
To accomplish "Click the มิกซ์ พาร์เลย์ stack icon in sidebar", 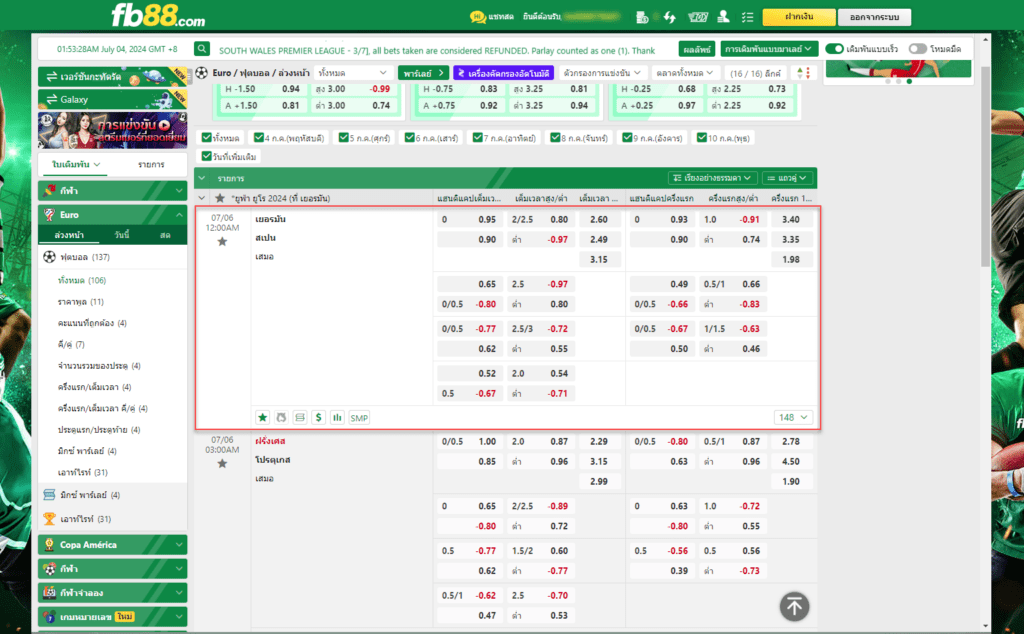I will pyautogui.click(x=49, y=495).
